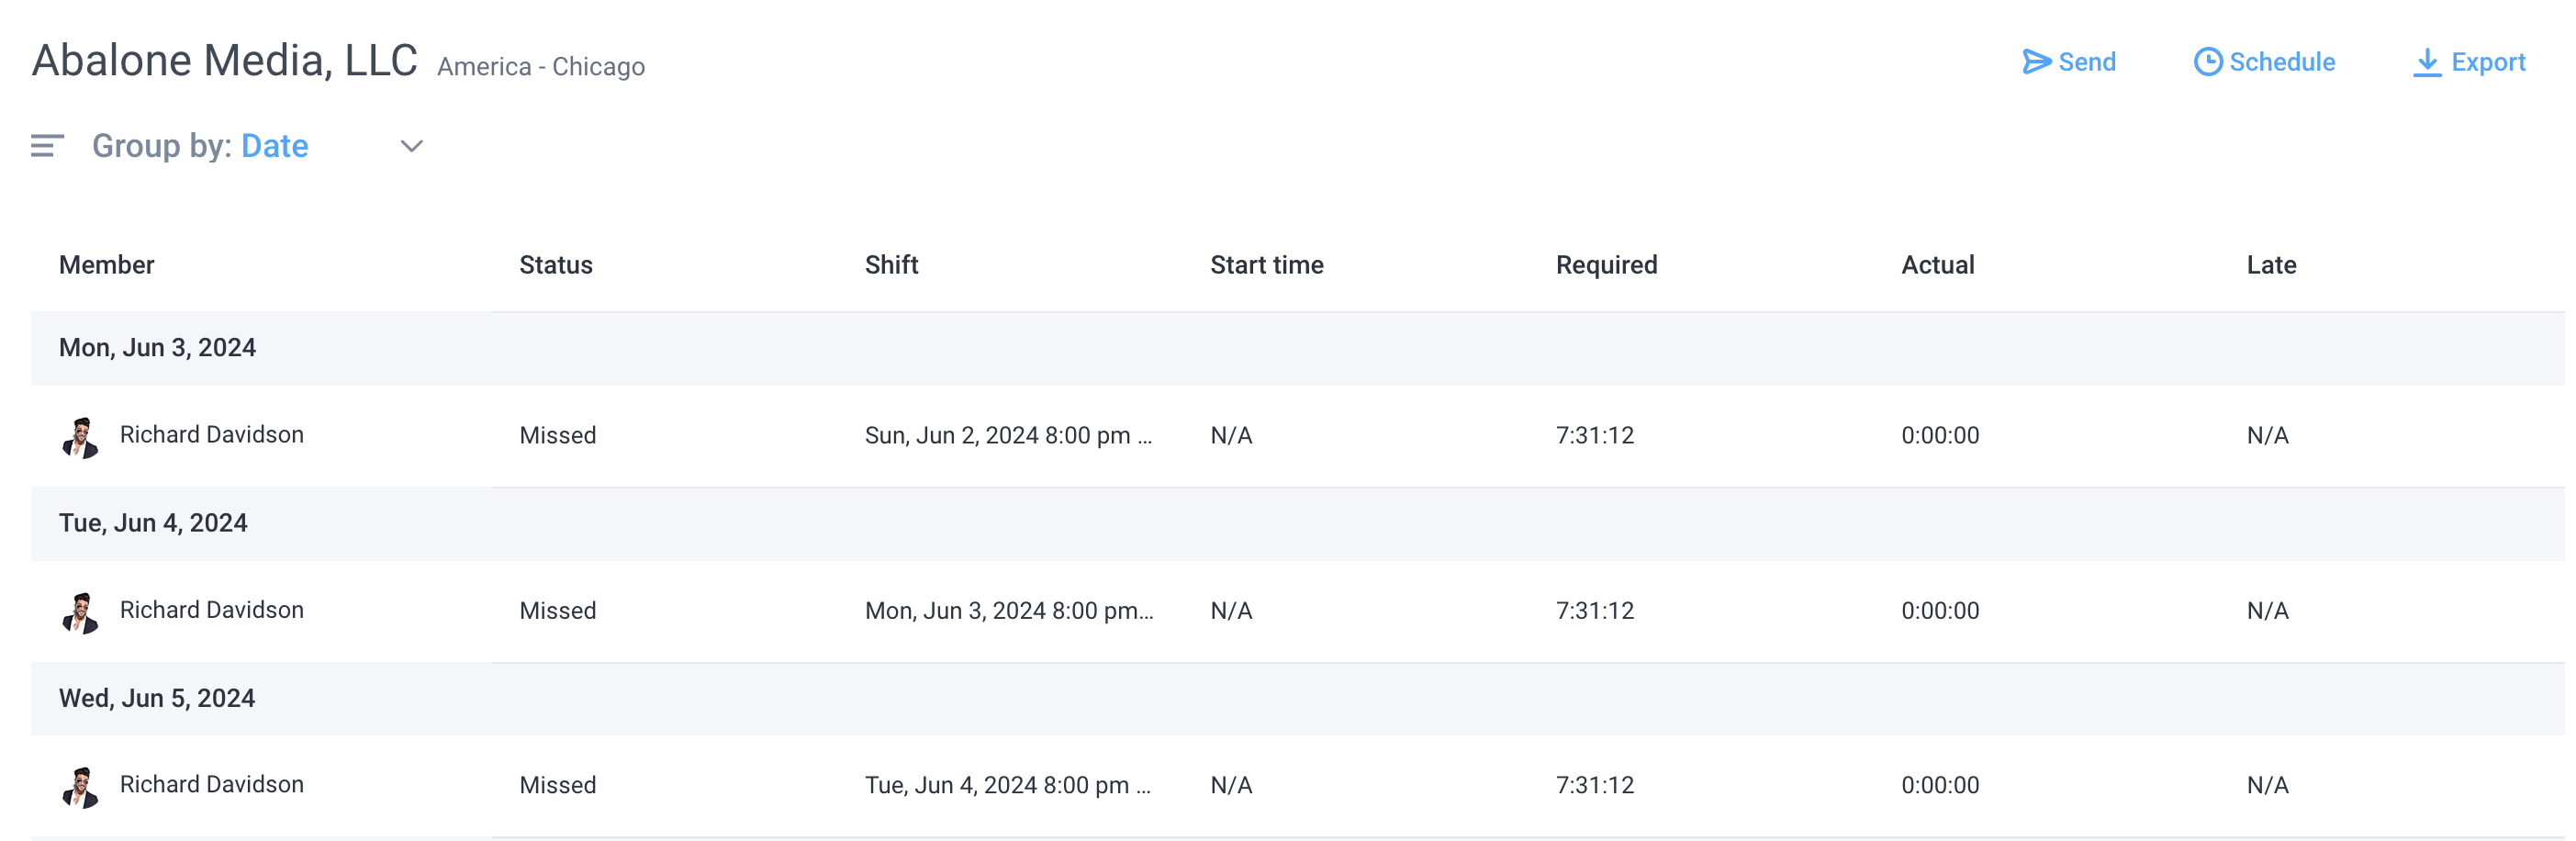
Task: Click Richard Davidson's avatar under Jun 4
Action: 80,612
